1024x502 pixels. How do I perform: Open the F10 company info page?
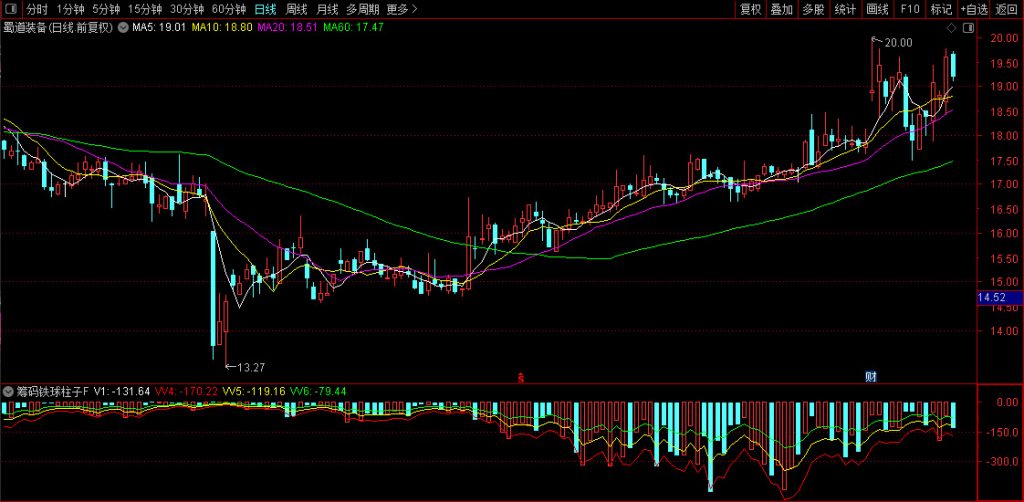(909, 9)
